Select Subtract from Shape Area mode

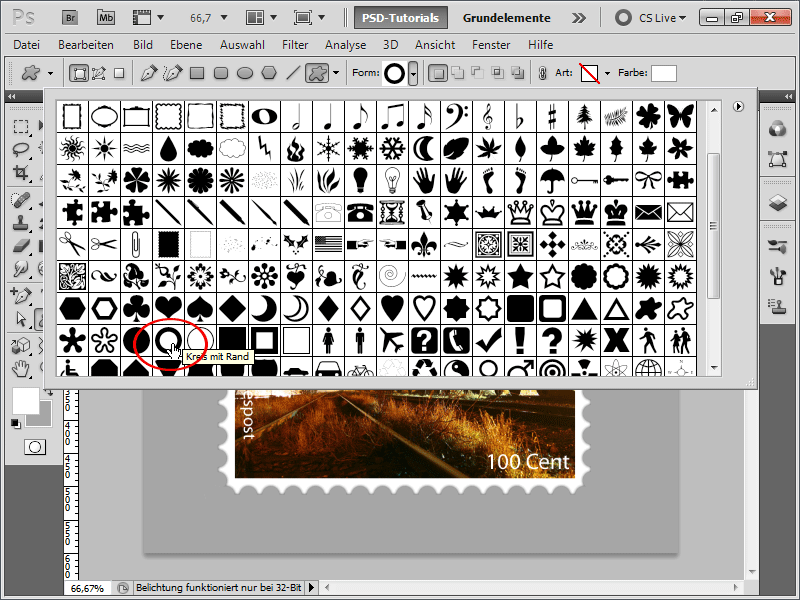coord(478,73)
